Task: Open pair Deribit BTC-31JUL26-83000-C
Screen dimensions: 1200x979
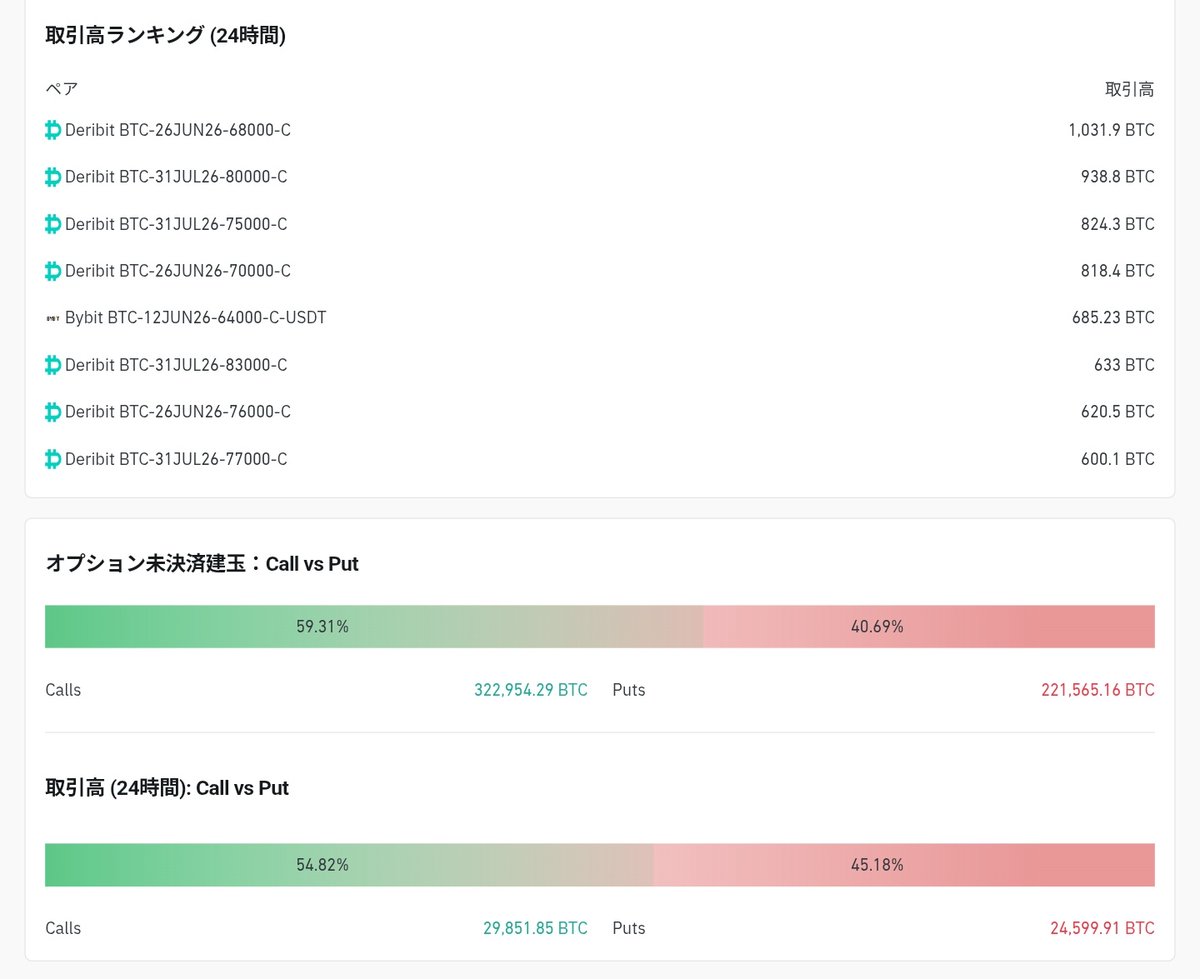Action: point(176,365)
